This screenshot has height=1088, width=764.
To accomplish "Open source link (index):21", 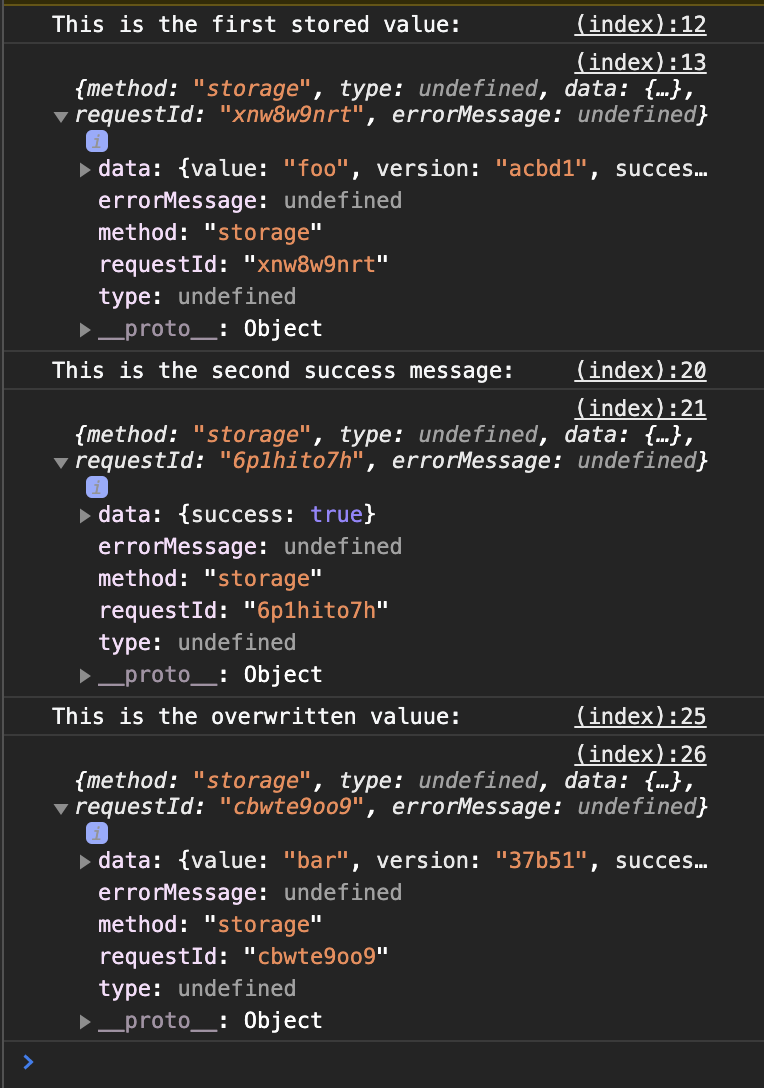I will (x=640, y=409).
